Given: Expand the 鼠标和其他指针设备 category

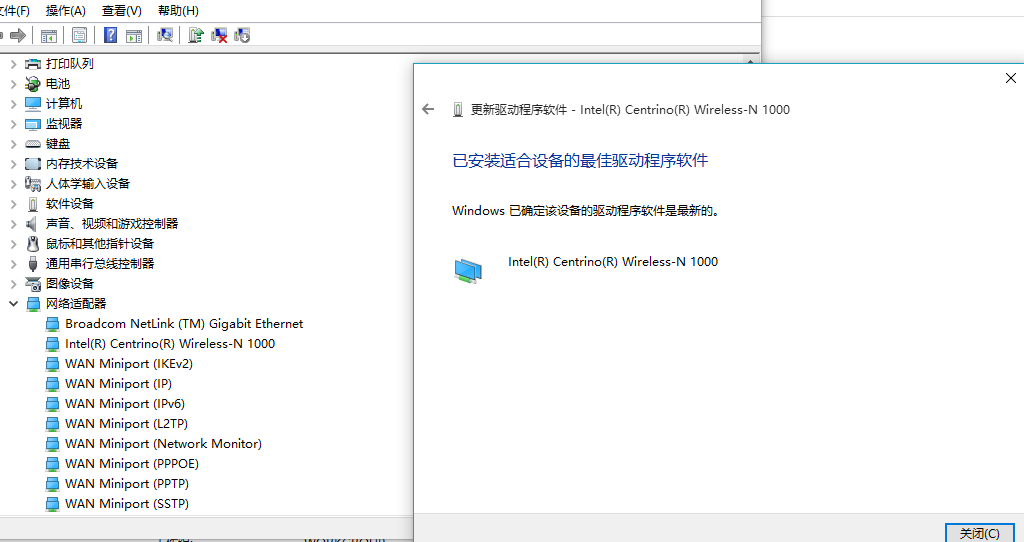Looking at the screenshot, I should pyautogui.click(x=13, y=244).
